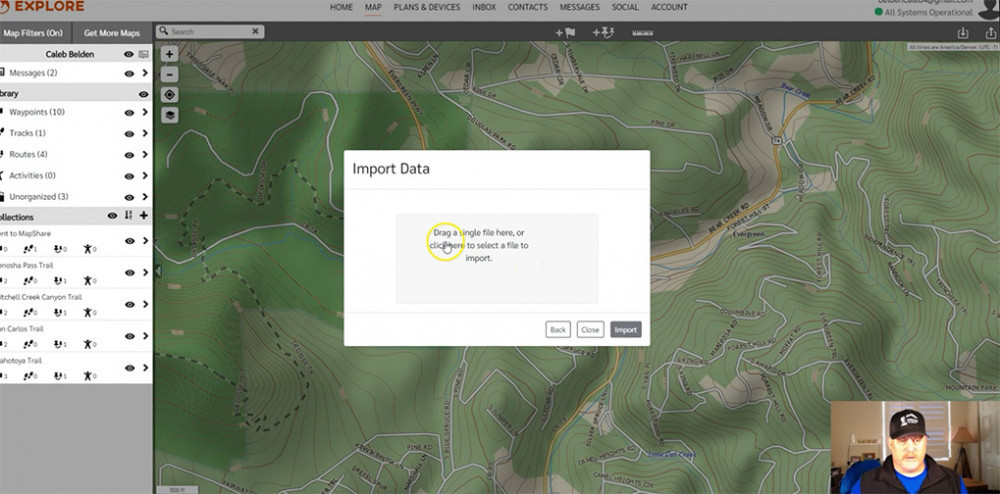Toggle Activities (0) eye icon
Viewport: 1000px width, 494px height.
point(129,176)
